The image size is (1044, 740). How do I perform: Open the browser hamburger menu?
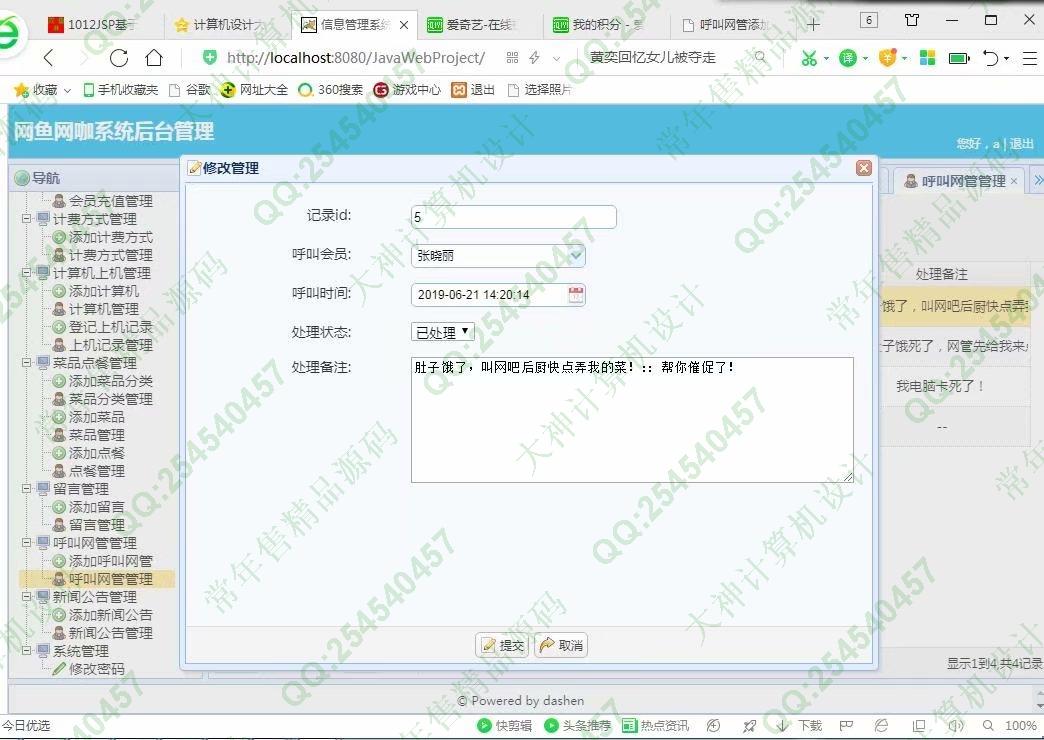[x=1030, y=58]
